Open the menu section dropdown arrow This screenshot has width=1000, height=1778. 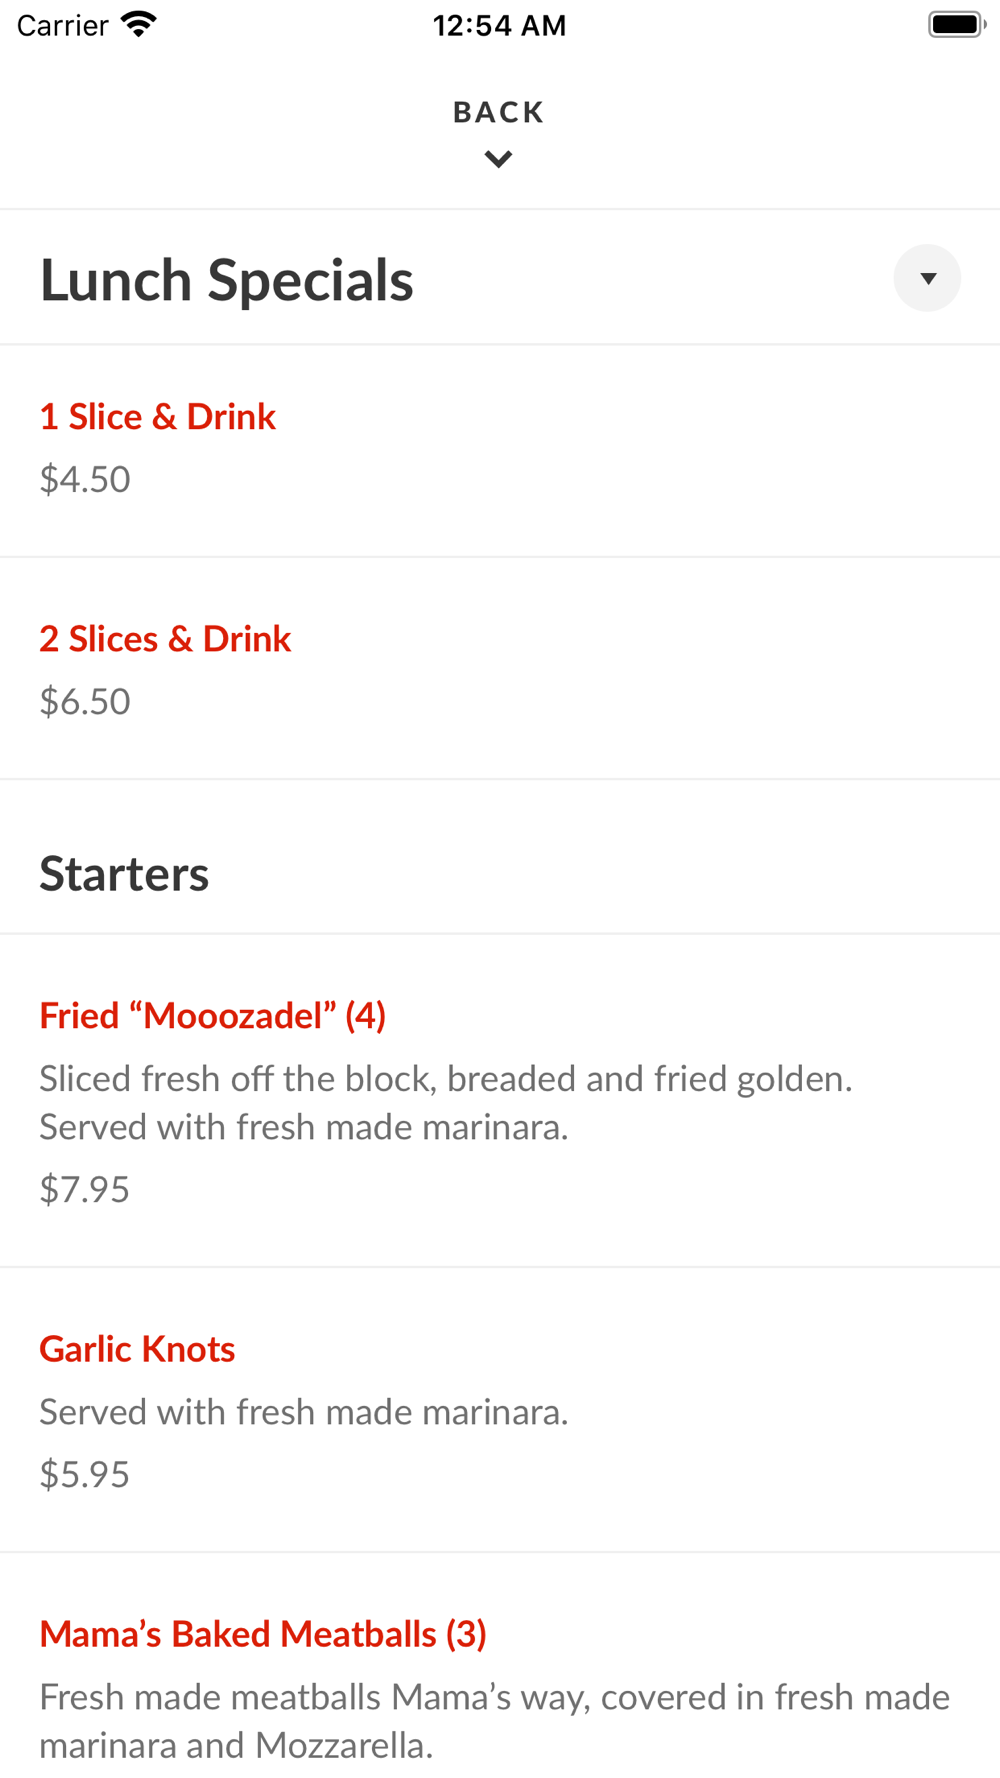point(927,278)
